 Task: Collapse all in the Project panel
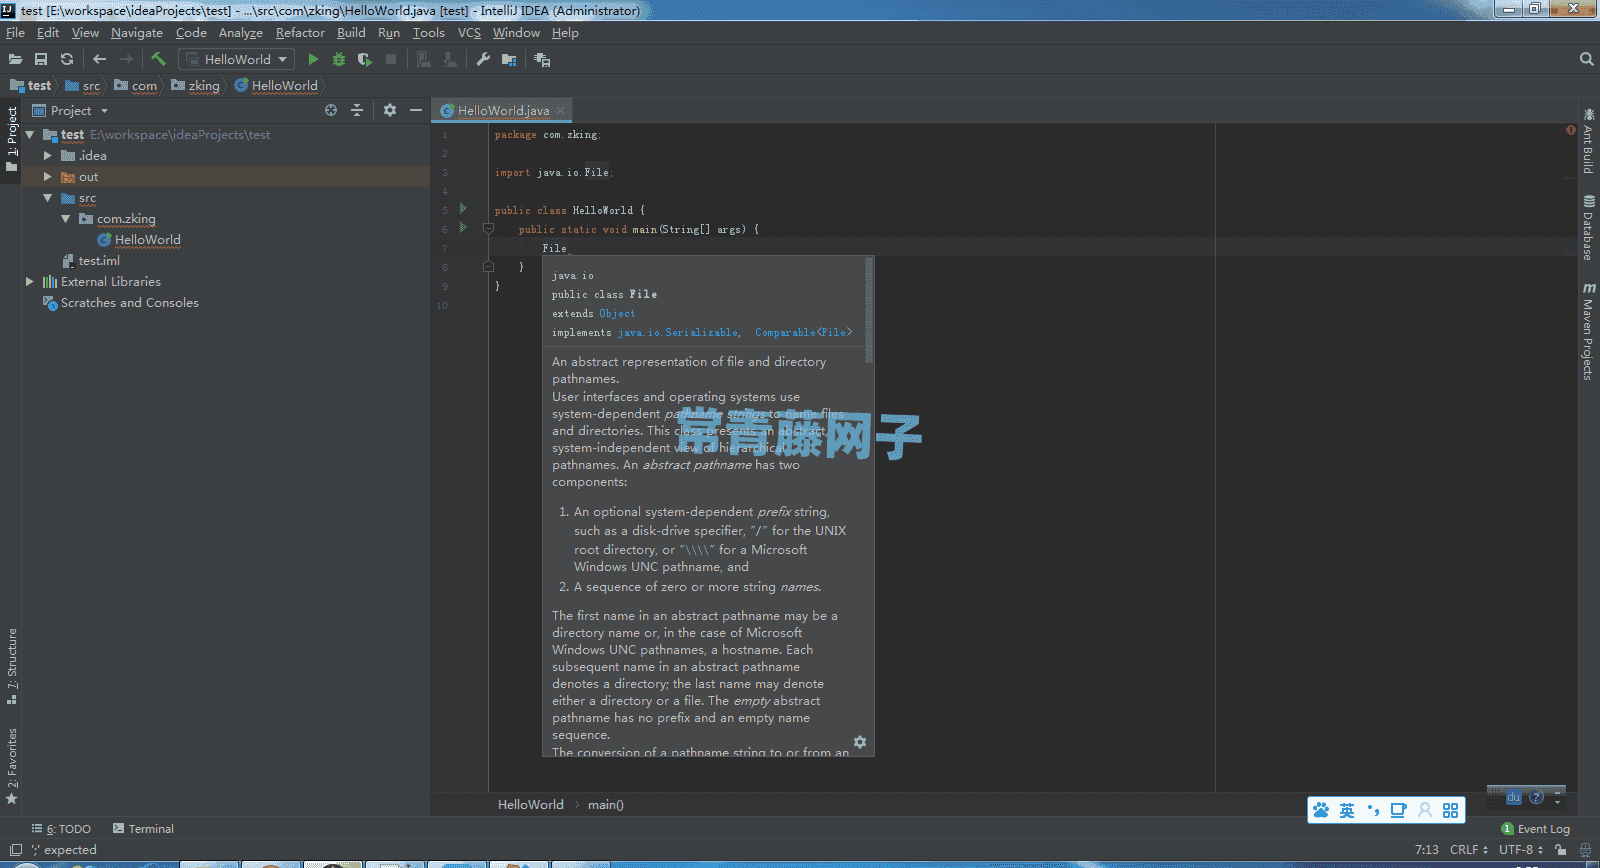tap(357, 110)
